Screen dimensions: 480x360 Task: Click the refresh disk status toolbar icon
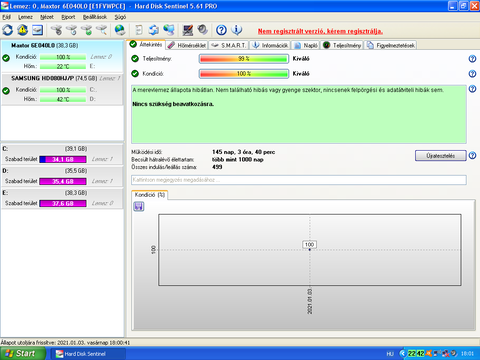(x=8, y=30)
